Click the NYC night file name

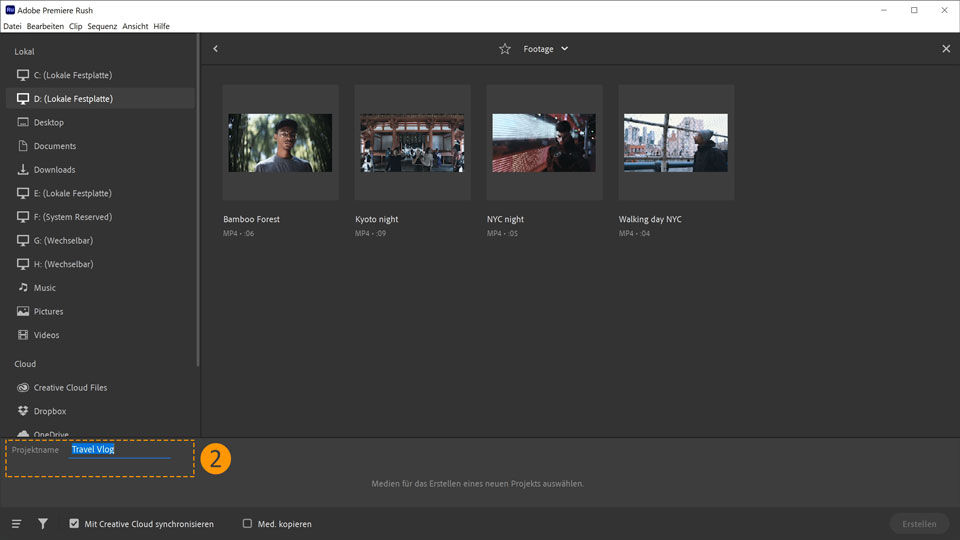505,219
